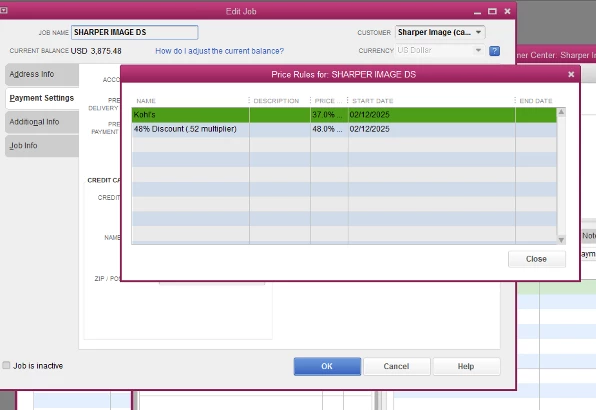Select the Job Info tab

[42, 146]
